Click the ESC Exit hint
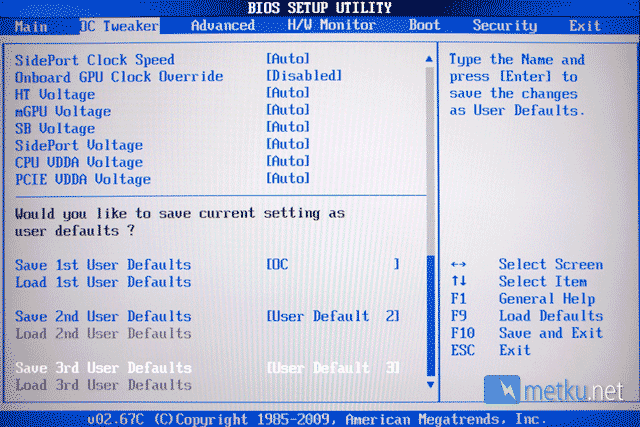Viewport: 640px width, 427px height. (x=491, y=350)
